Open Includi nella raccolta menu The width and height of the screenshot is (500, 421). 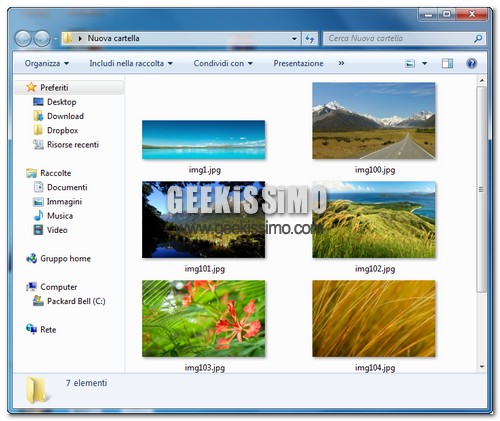pos(131,63)
